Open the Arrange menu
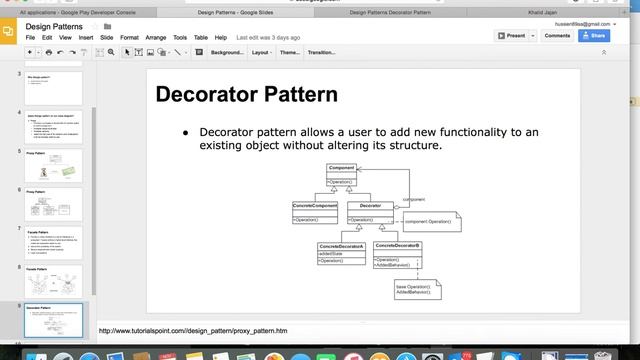Viewport: 640px width, 360px height. (156, 38)
